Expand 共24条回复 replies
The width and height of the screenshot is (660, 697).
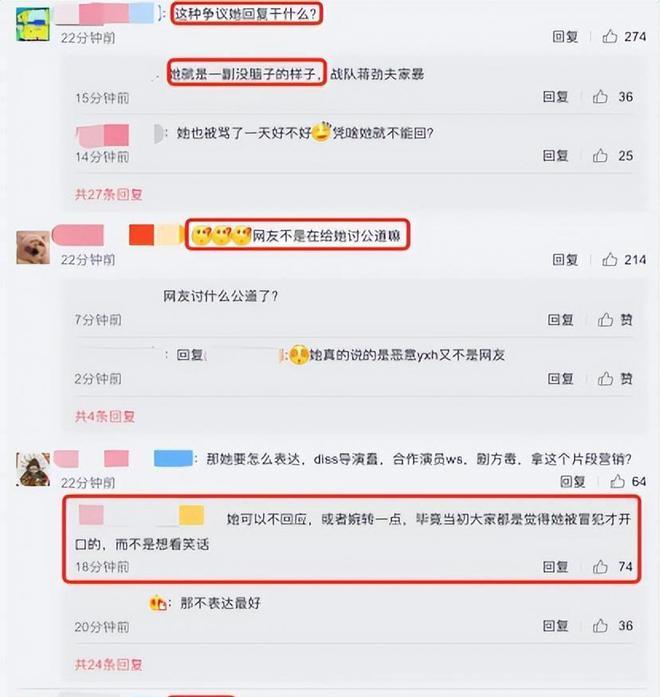tap(109, 665)
